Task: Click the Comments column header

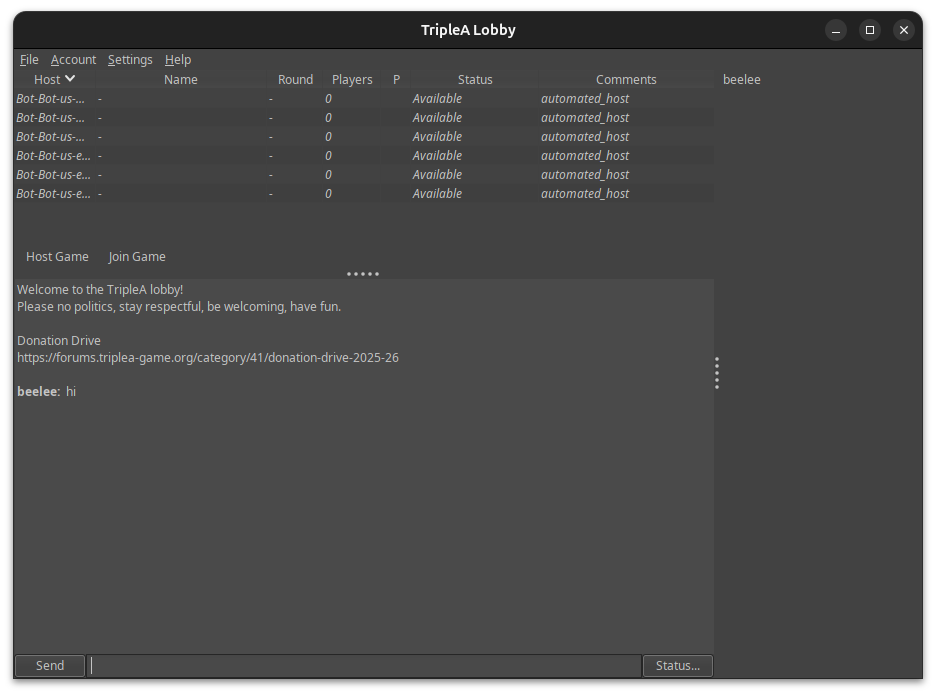Action: click(x=626, y=79)
